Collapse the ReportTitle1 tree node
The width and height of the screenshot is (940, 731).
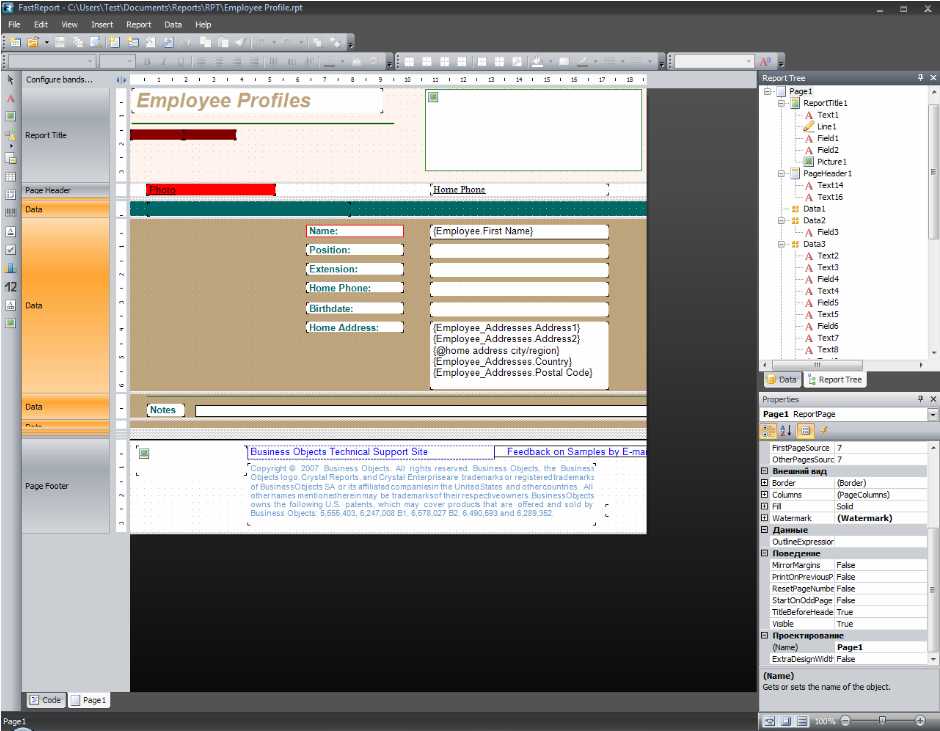781,103
